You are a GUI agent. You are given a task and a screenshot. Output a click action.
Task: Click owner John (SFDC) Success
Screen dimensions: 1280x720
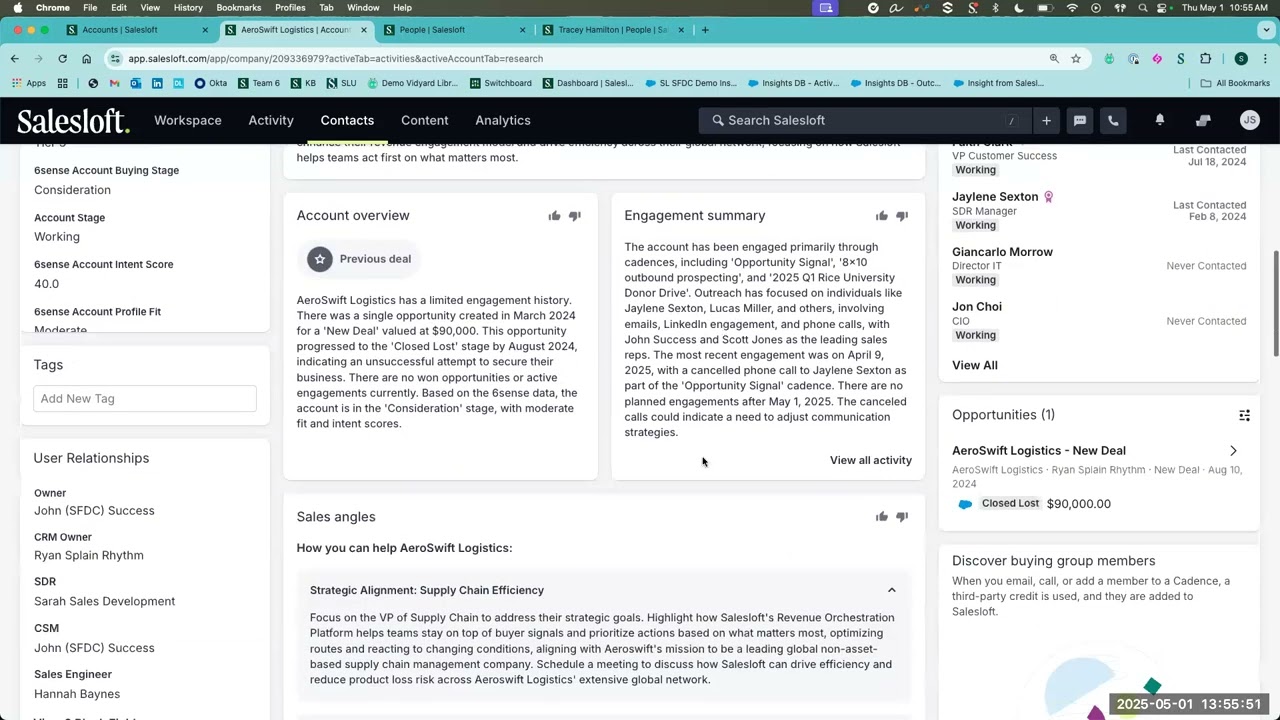coord(94,511)
